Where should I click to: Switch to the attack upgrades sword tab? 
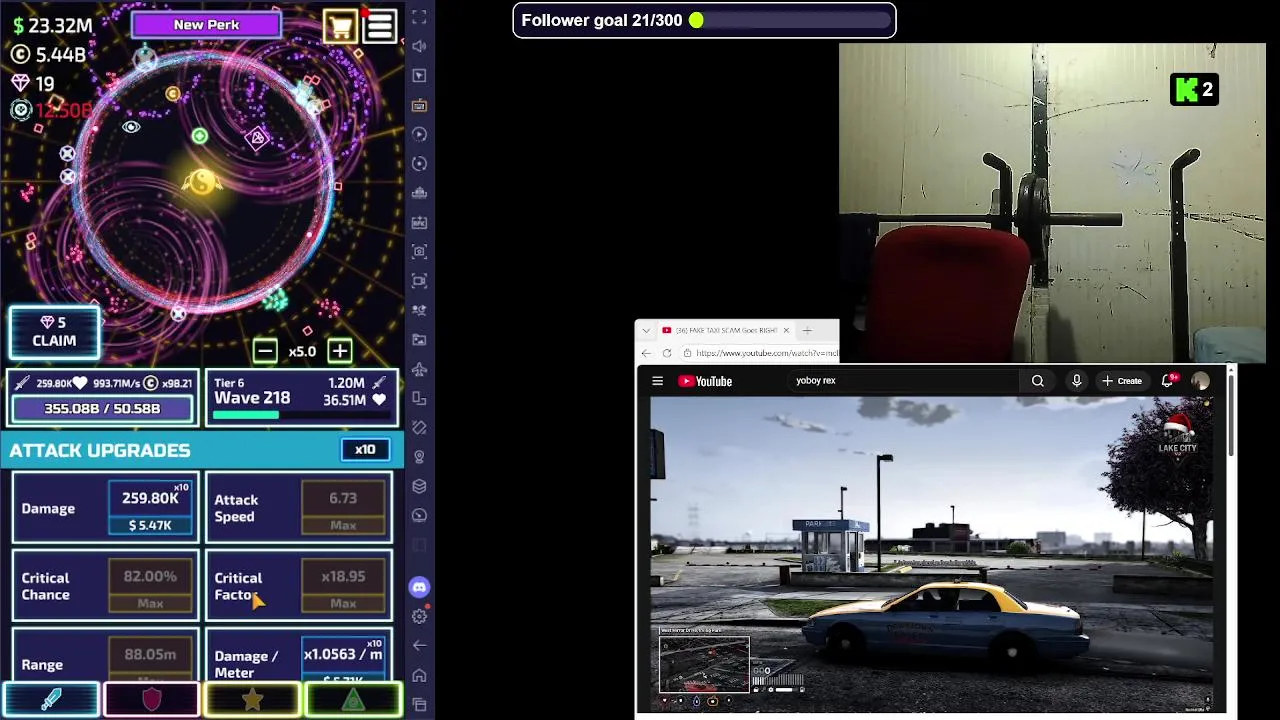tap(51, 700)
